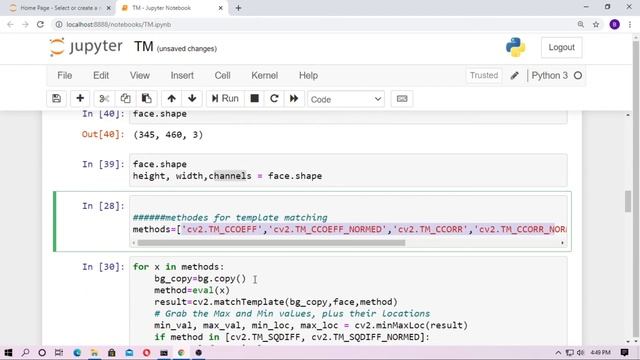Screen dimensions: 640x360
Task: Open the Help menu
Action: click(x=308, y=76)
